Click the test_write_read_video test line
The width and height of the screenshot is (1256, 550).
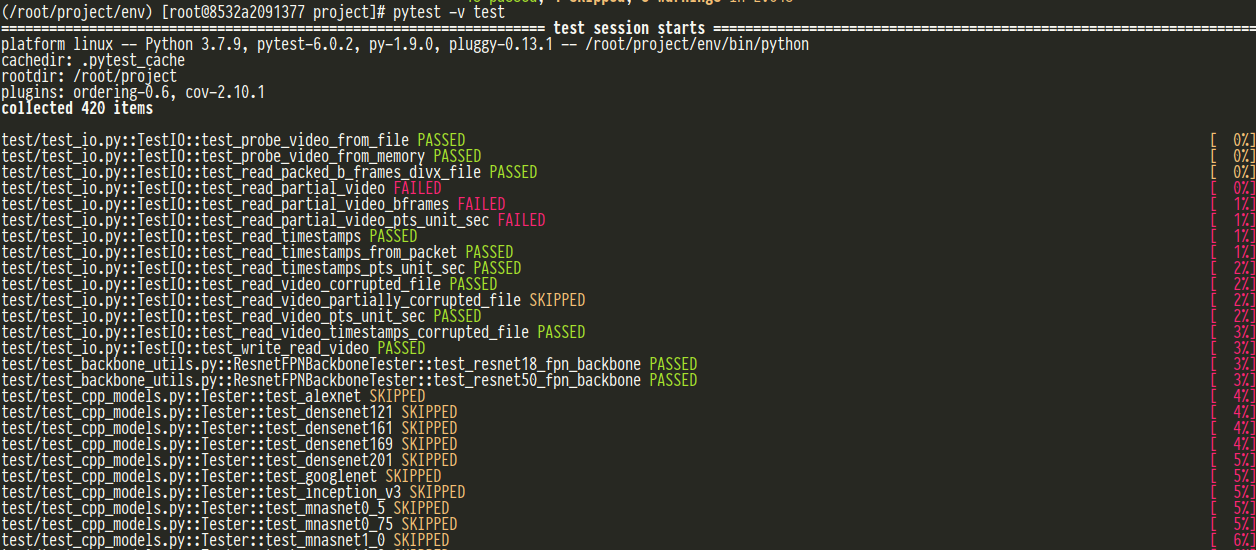click(213, 348)
